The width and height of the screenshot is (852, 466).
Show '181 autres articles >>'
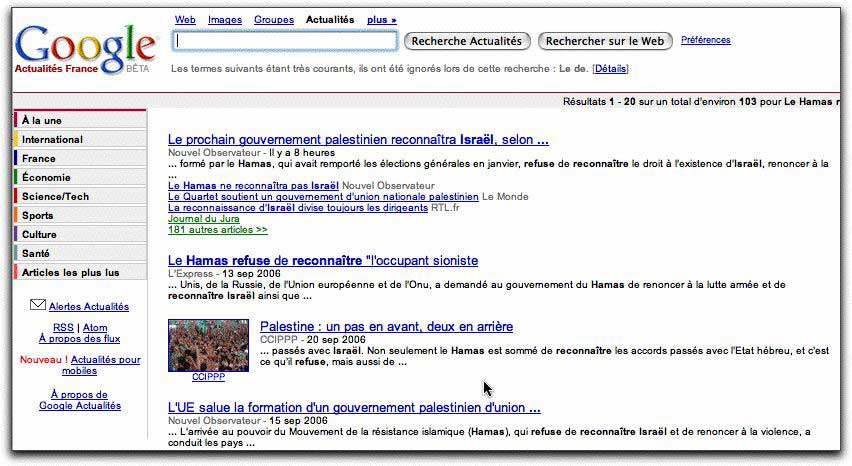point(218,230)
